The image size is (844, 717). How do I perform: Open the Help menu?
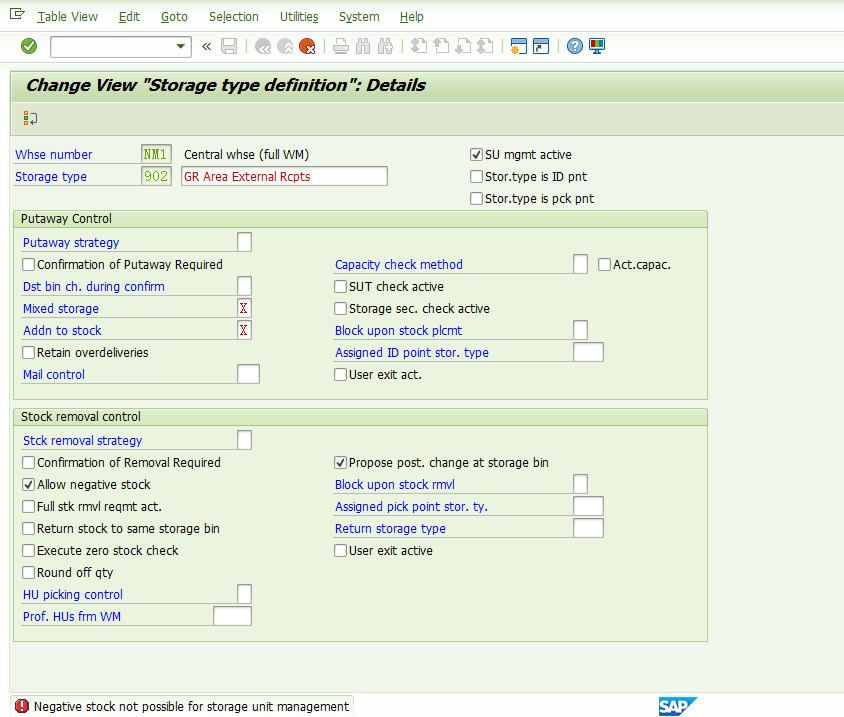pyautogui.click(x=411, y=17)
